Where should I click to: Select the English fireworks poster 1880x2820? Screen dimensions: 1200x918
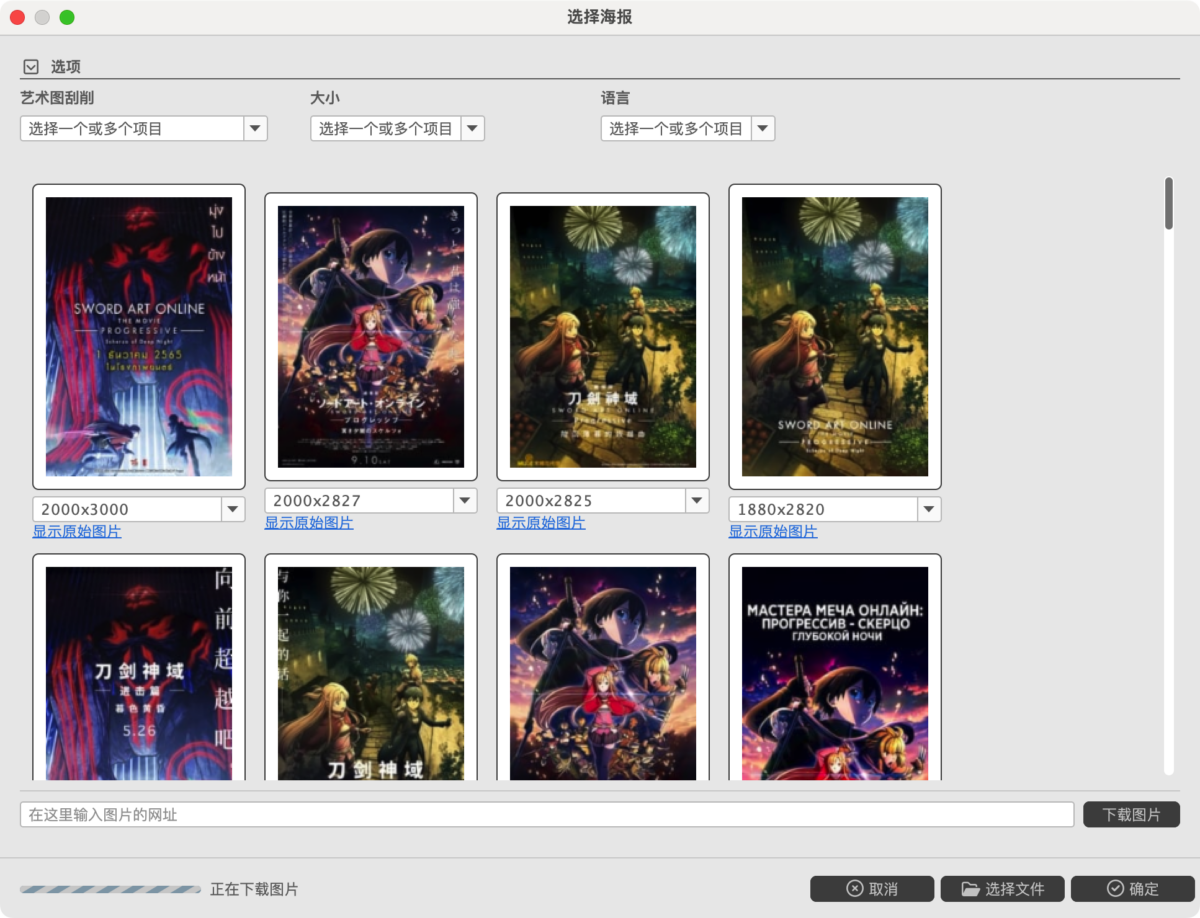tap(835, 337)
